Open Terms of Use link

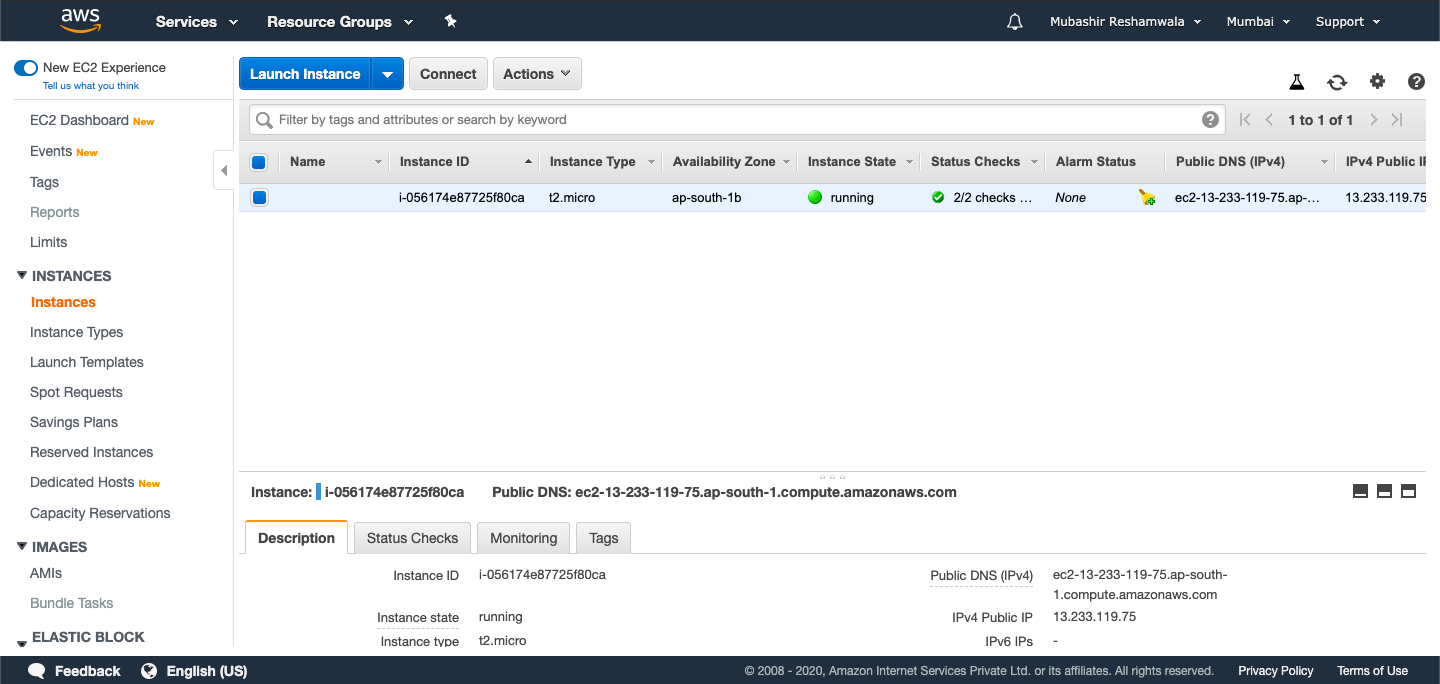(x=1372, y=671)
